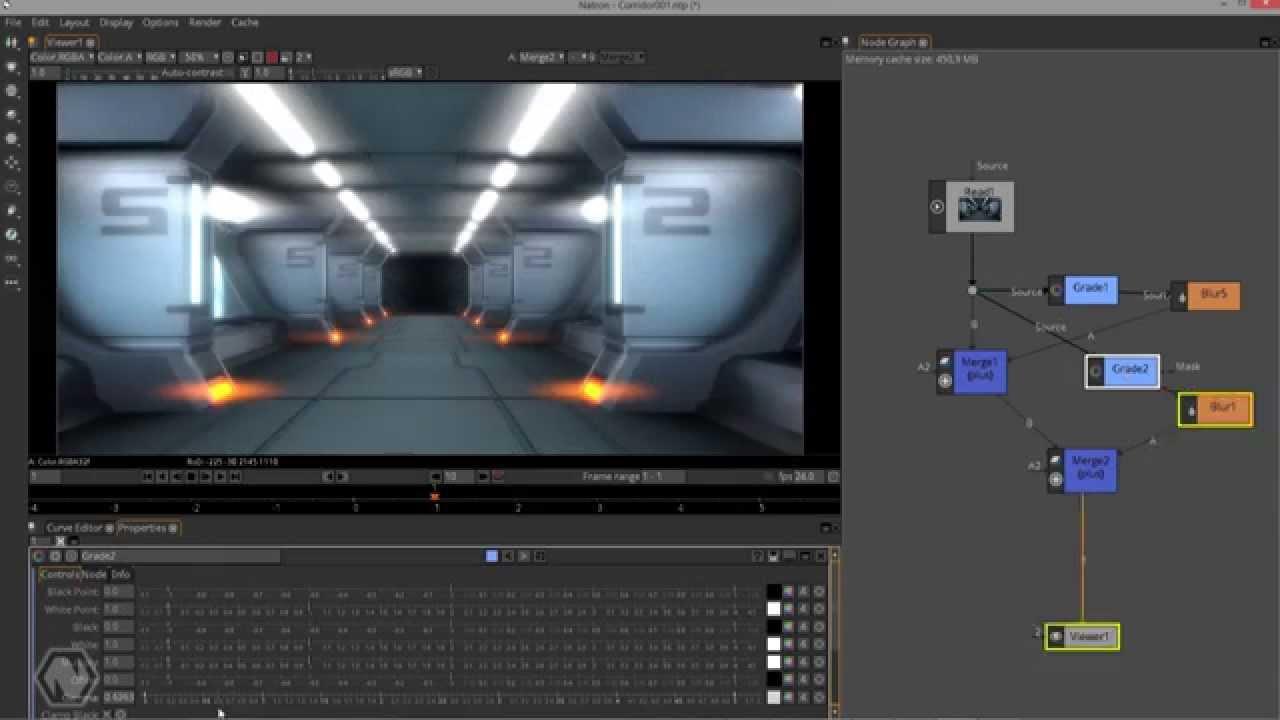Select the Read1 node in the node graph

[980, 205]
